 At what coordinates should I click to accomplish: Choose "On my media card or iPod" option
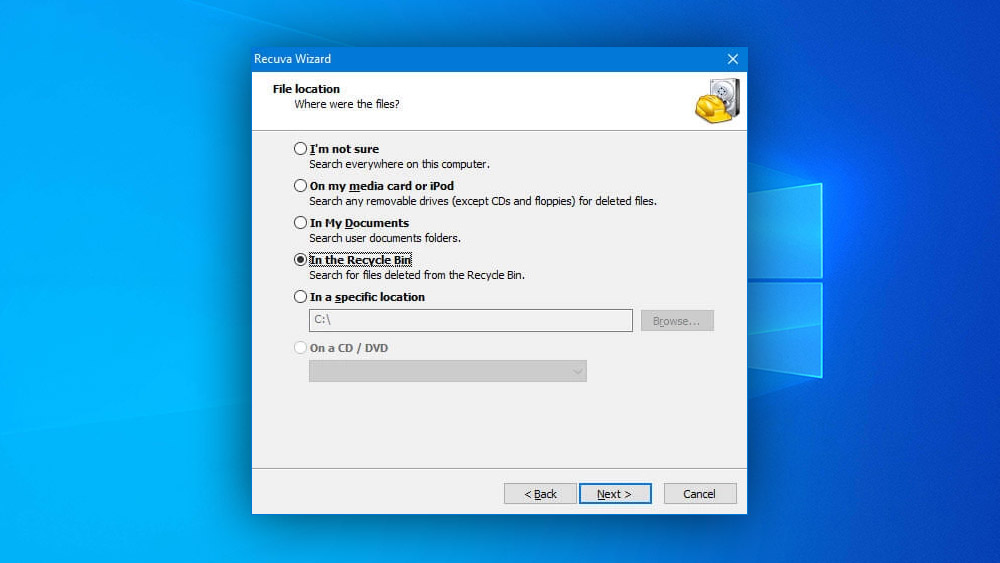tap(300, 186)
